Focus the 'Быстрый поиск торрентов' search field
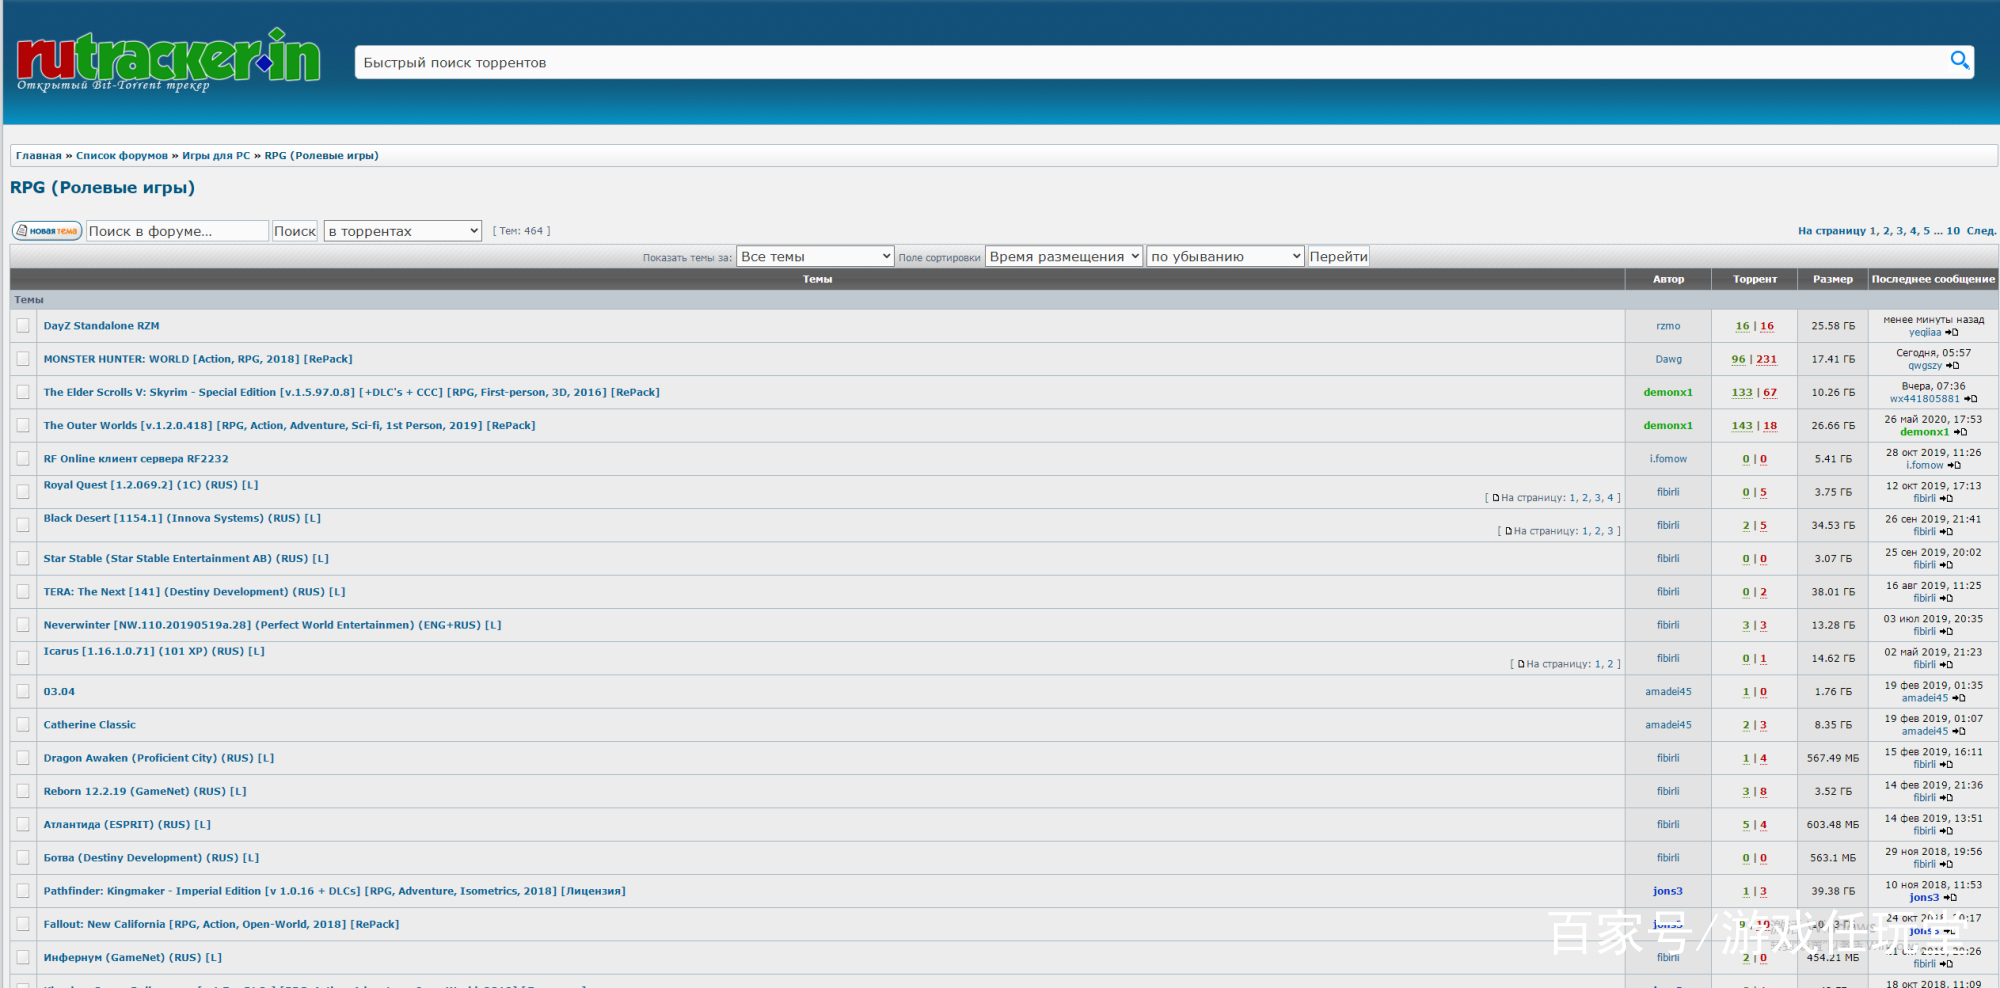 pos(1150,62)
